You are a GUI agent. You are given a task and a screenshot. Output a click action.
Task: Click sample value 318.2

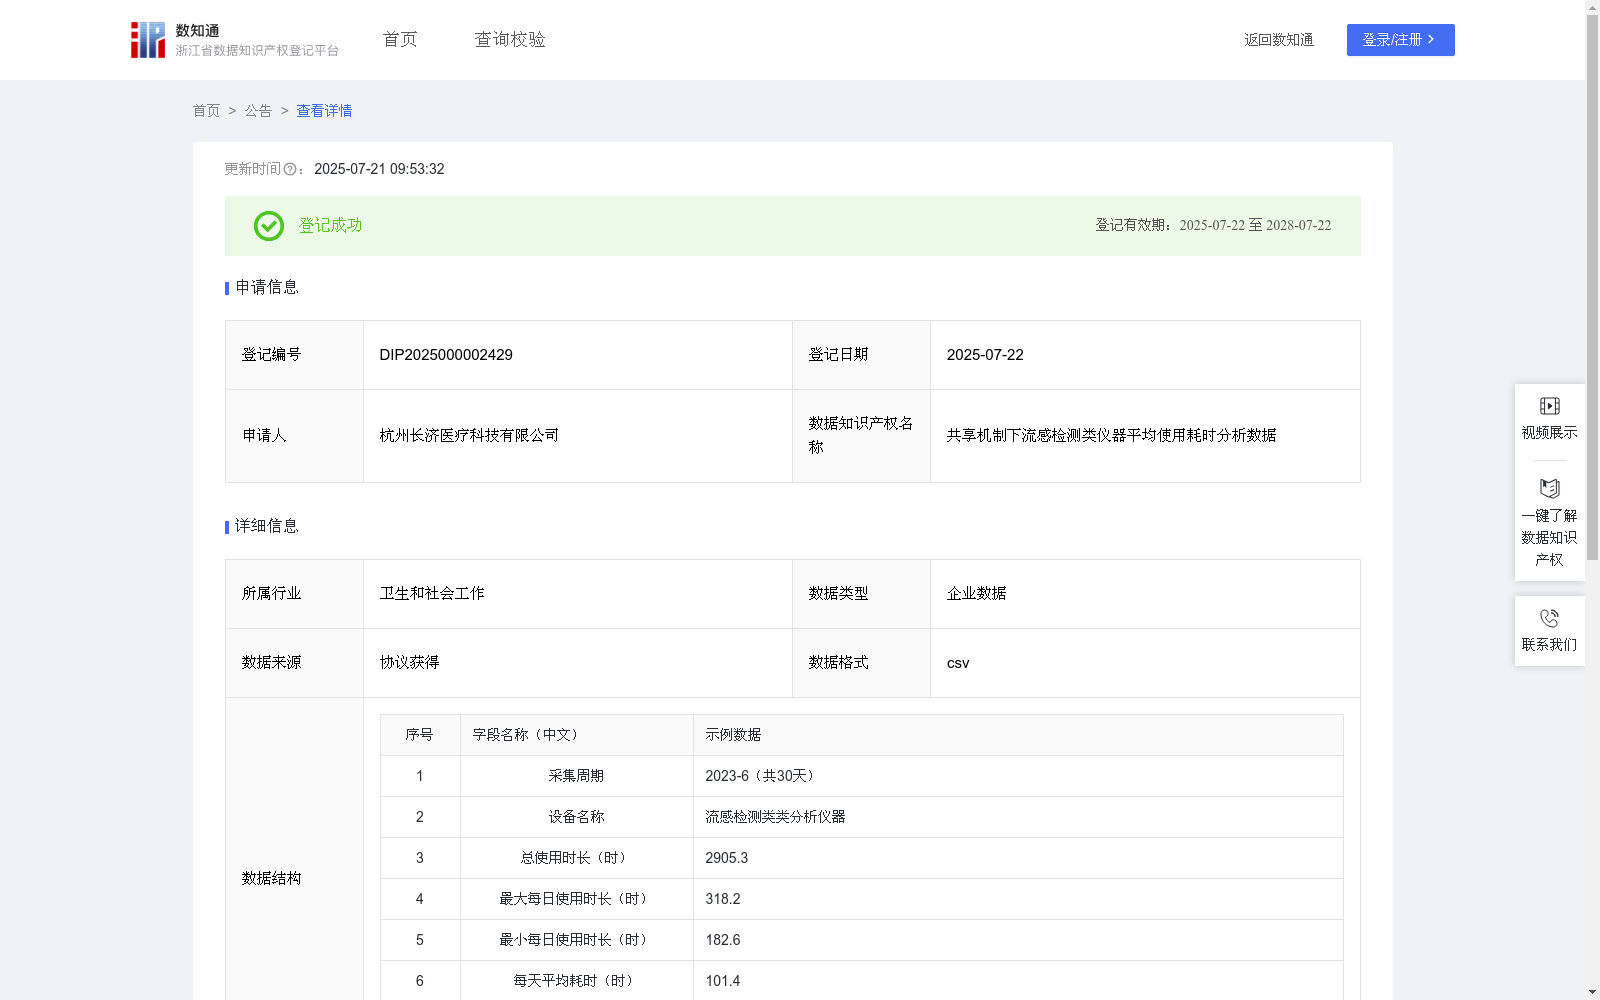point(723,899)
